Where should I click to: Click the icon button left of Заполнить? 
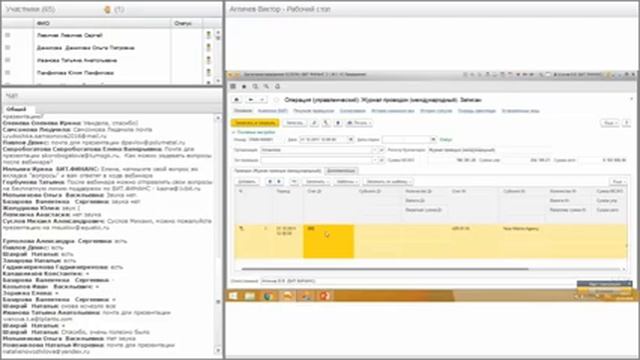click(x=294, y=182)
